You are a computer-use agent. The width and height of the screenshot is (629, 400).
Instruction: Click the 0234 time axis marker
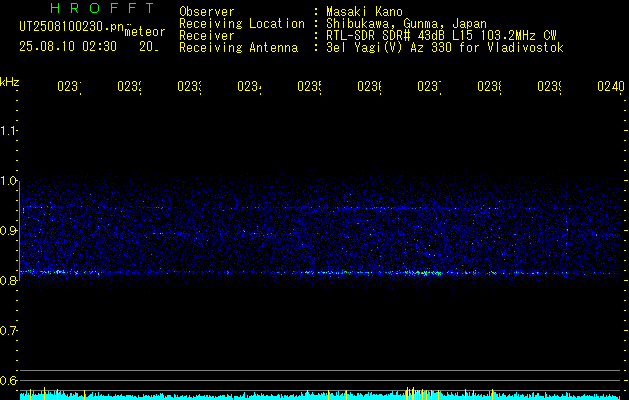click(x=250, y=86)
